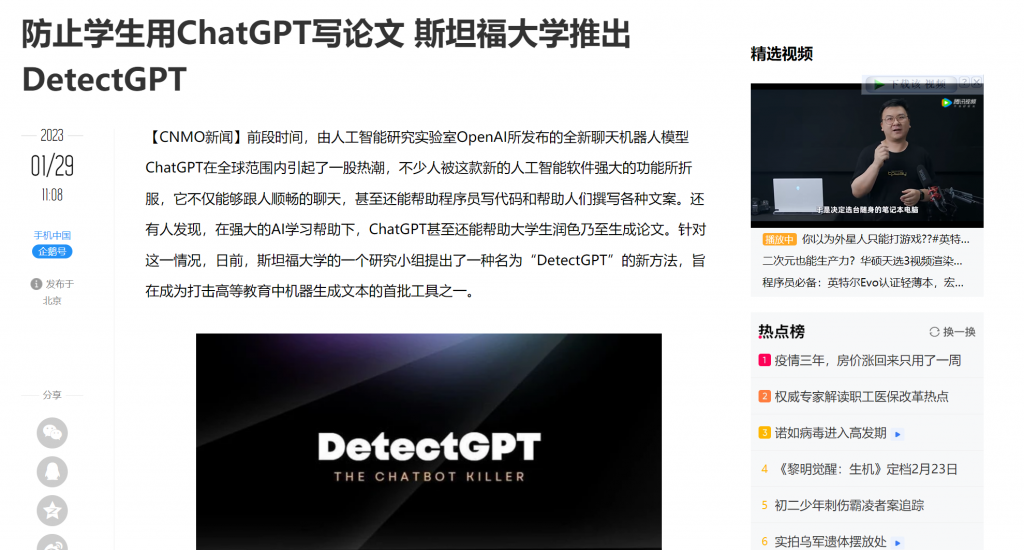Open hot item 诺如病毒进入高发期

(830, 432)
